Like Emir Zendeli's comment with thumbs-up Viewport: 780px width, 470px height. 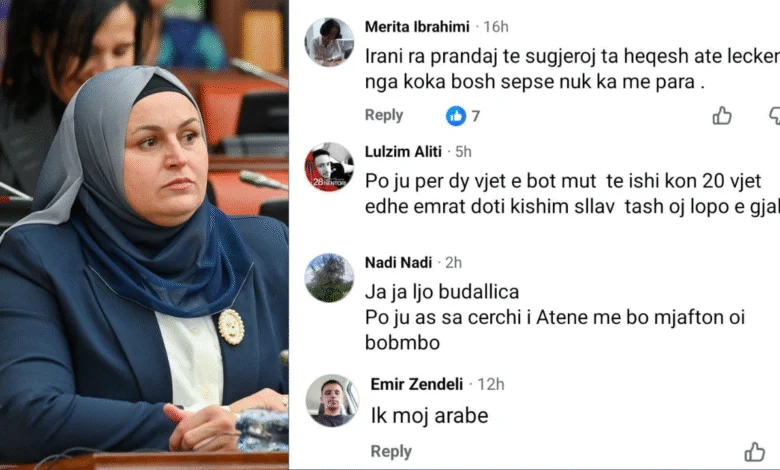point(755,452)
